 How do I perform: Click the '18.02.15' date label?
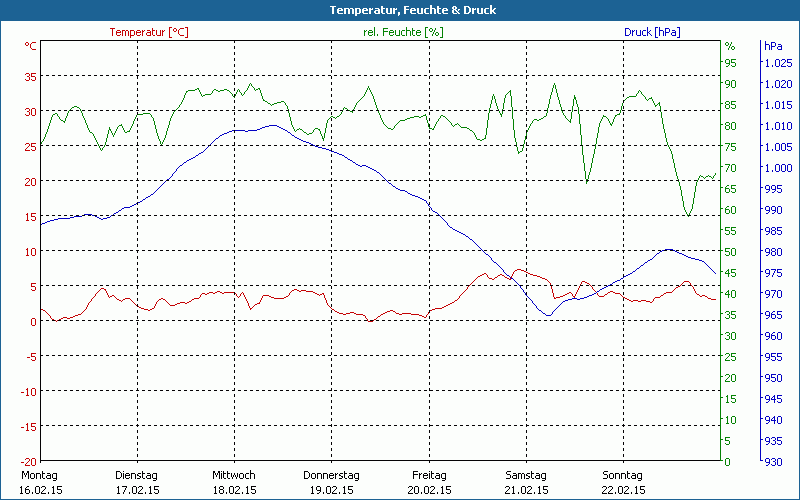235,490
